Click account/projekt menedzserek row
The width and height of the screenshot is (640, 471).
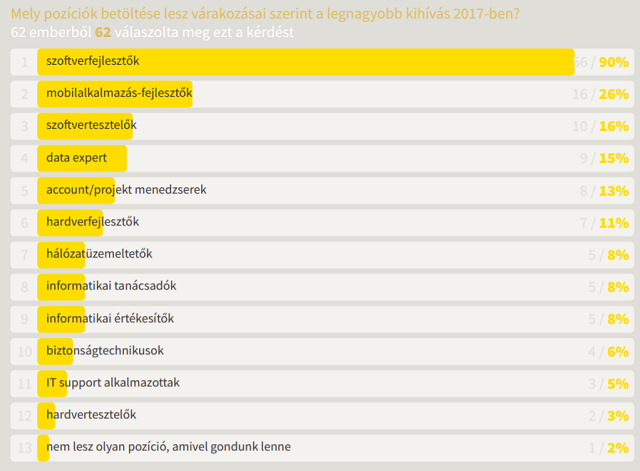pos(322,191)
